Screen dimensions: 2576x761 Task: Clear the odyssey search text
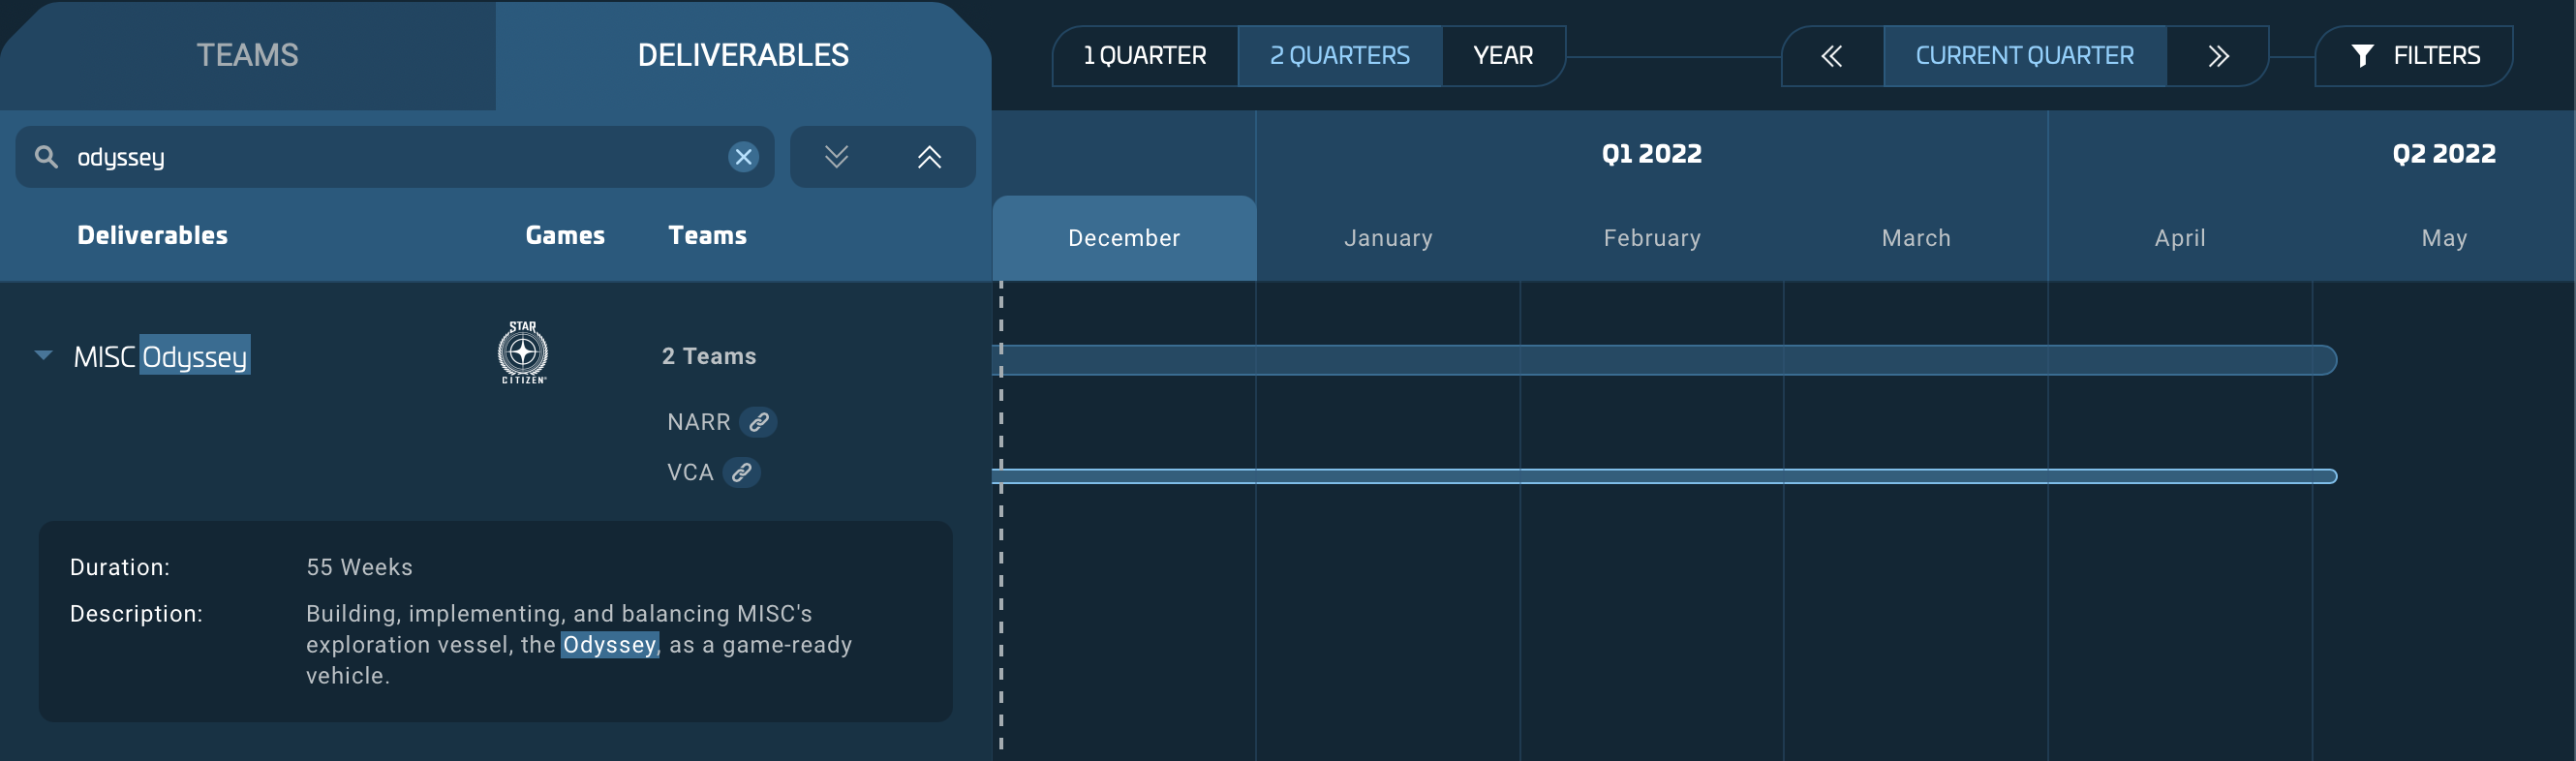[x=743, y=157]
